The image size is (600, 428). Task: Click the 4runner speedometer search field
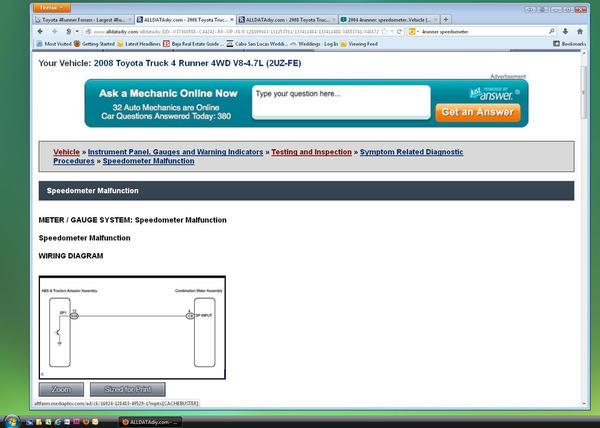click(484, 31)
